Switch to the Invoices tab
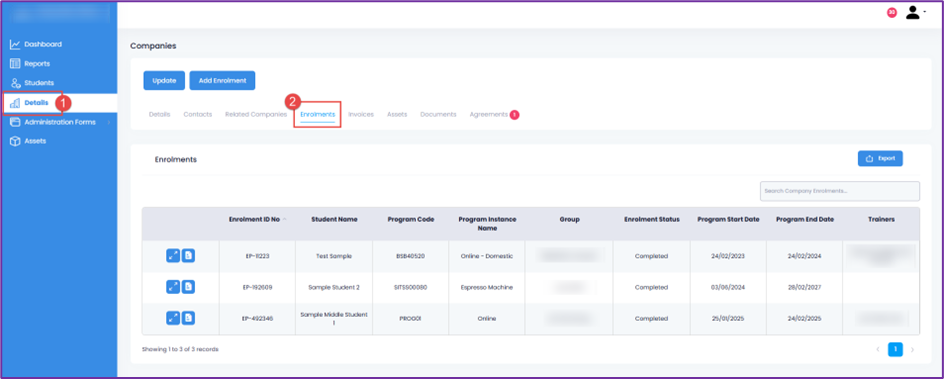This screenshot has height=379, width=944. point(361,114)
